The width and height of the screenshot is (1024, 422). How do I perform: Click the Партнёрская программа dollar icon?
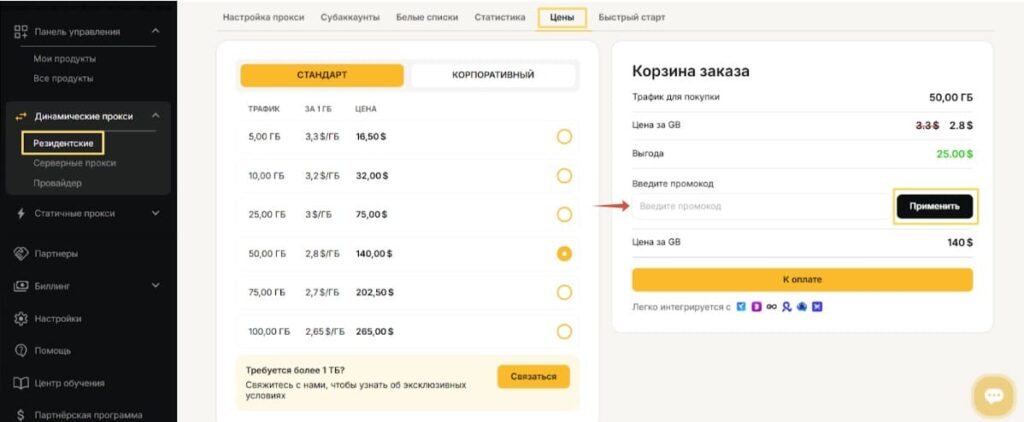click(x=20, y=415)
